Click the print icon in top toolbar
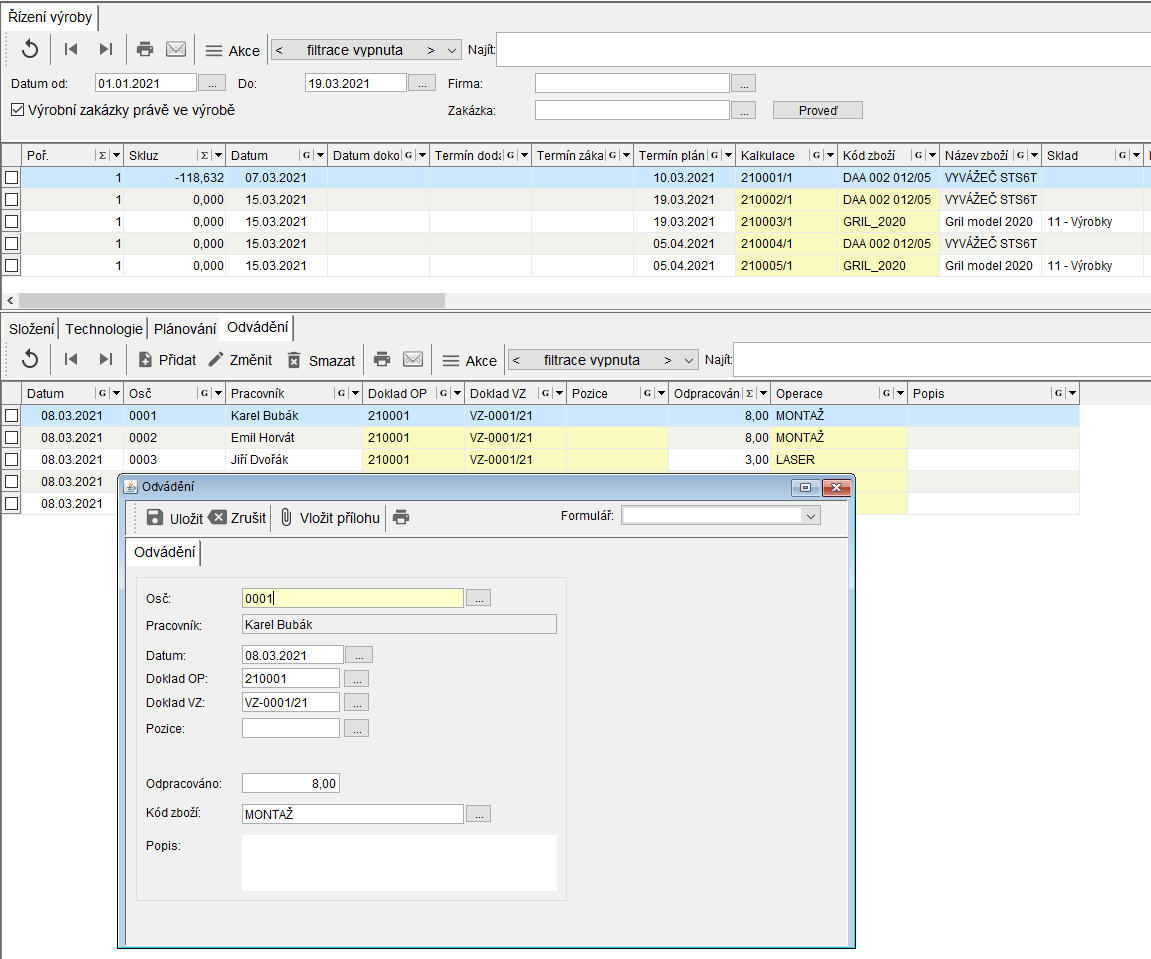Image resolution: width=1151 pixels, height=959 pixels. (145, 49)
